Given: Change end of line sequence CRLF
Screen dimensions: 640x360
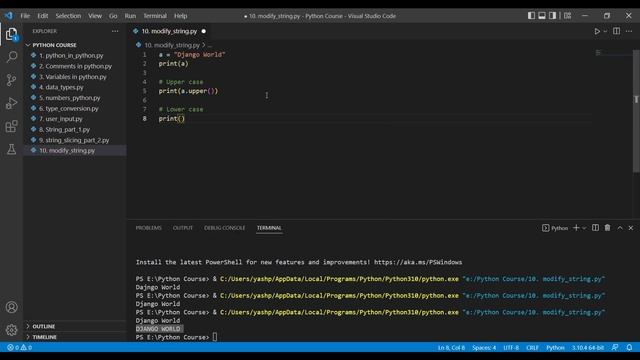Looking at the screenshot, I should (x=532, y=347).
